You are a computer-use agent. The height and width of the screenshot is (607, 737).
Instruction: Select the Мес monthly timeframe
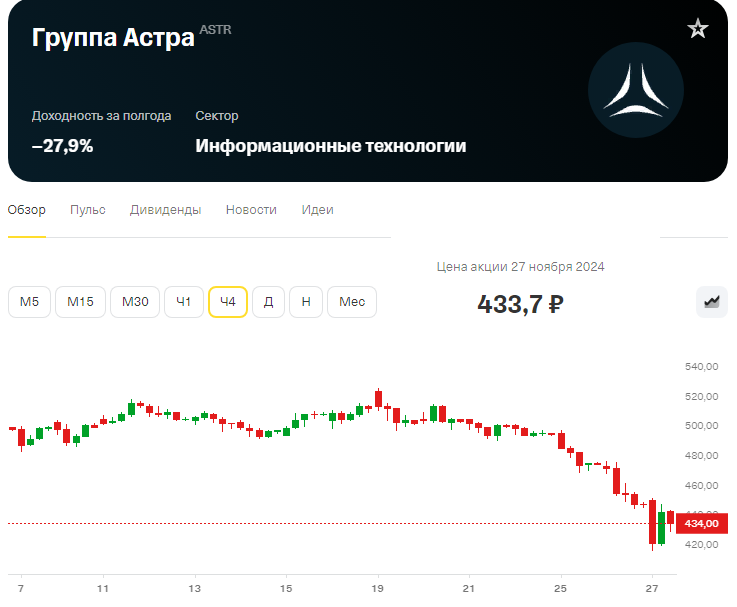(x=352, y=302)
